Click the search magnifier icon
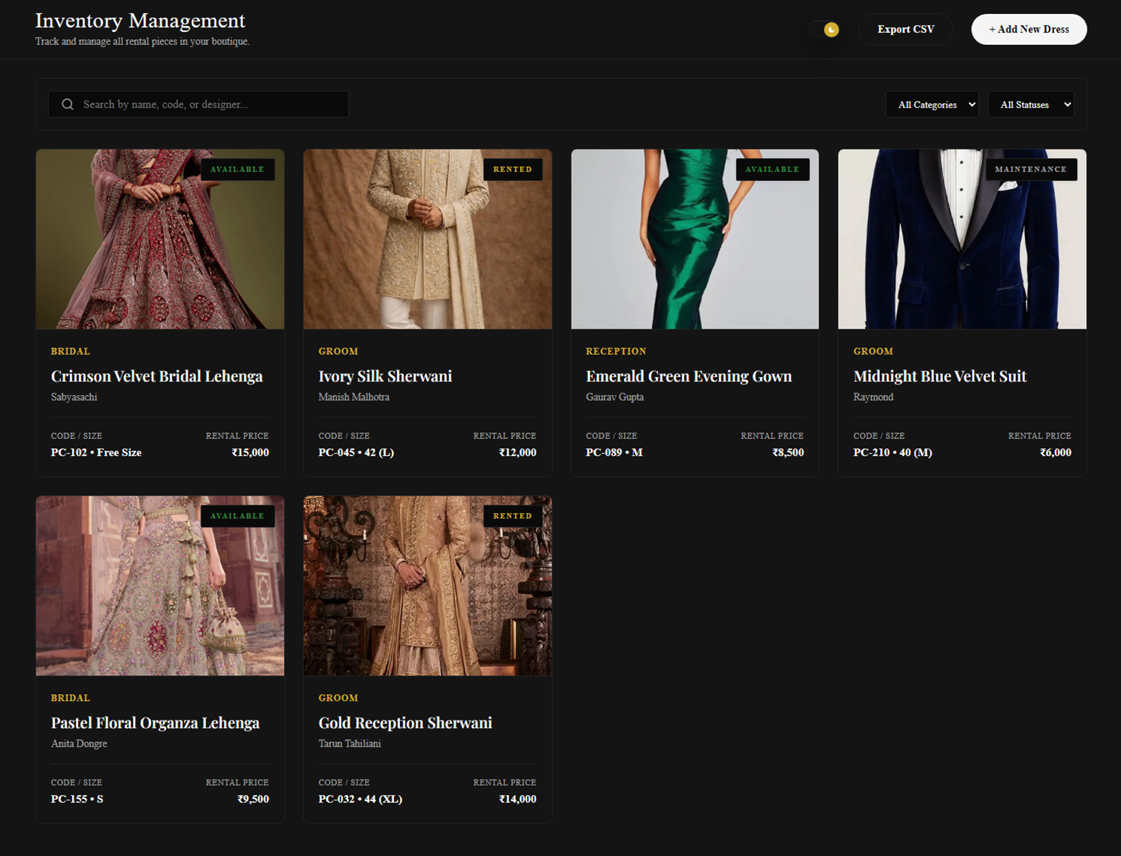The width and height of the screenshot is (1121, 856). coord(67,104)
